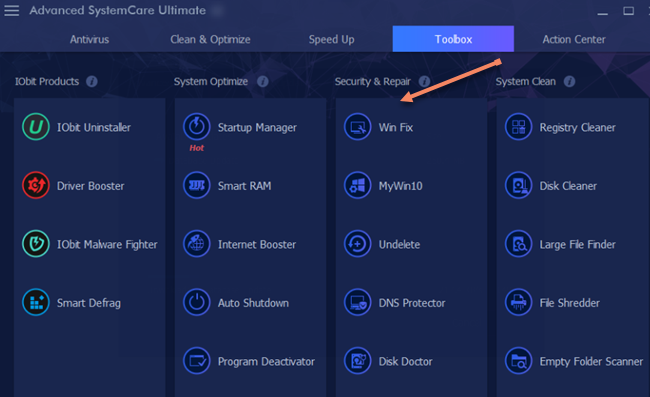Click the Auto Shutdown label
This screenshot has height=397, width=650.
(253, 303)
